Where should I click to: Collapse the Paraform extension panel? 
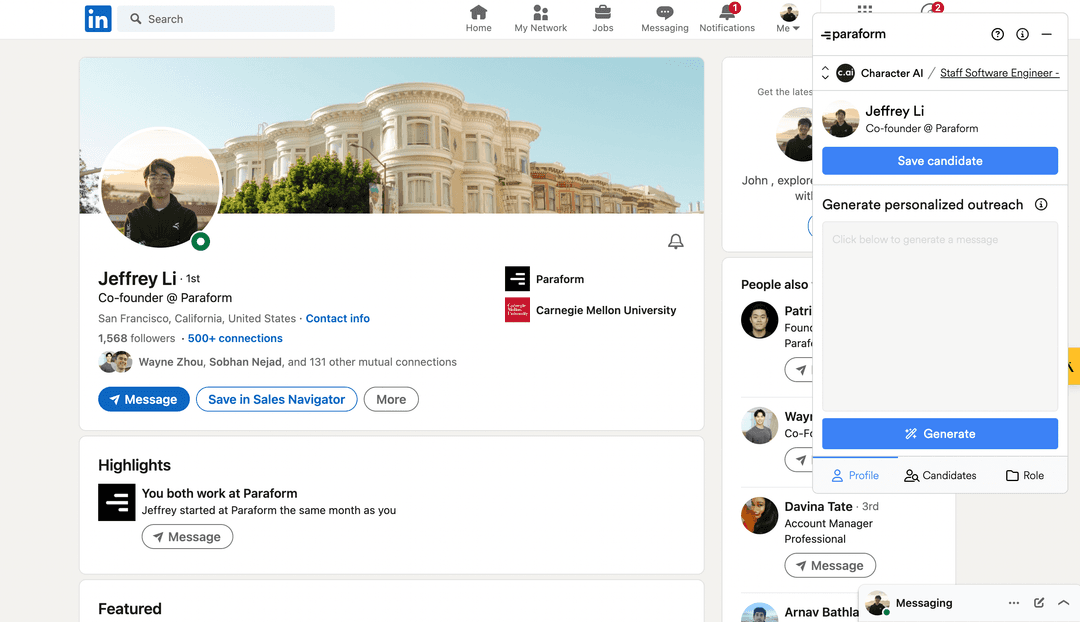[x=1047, y=34]
